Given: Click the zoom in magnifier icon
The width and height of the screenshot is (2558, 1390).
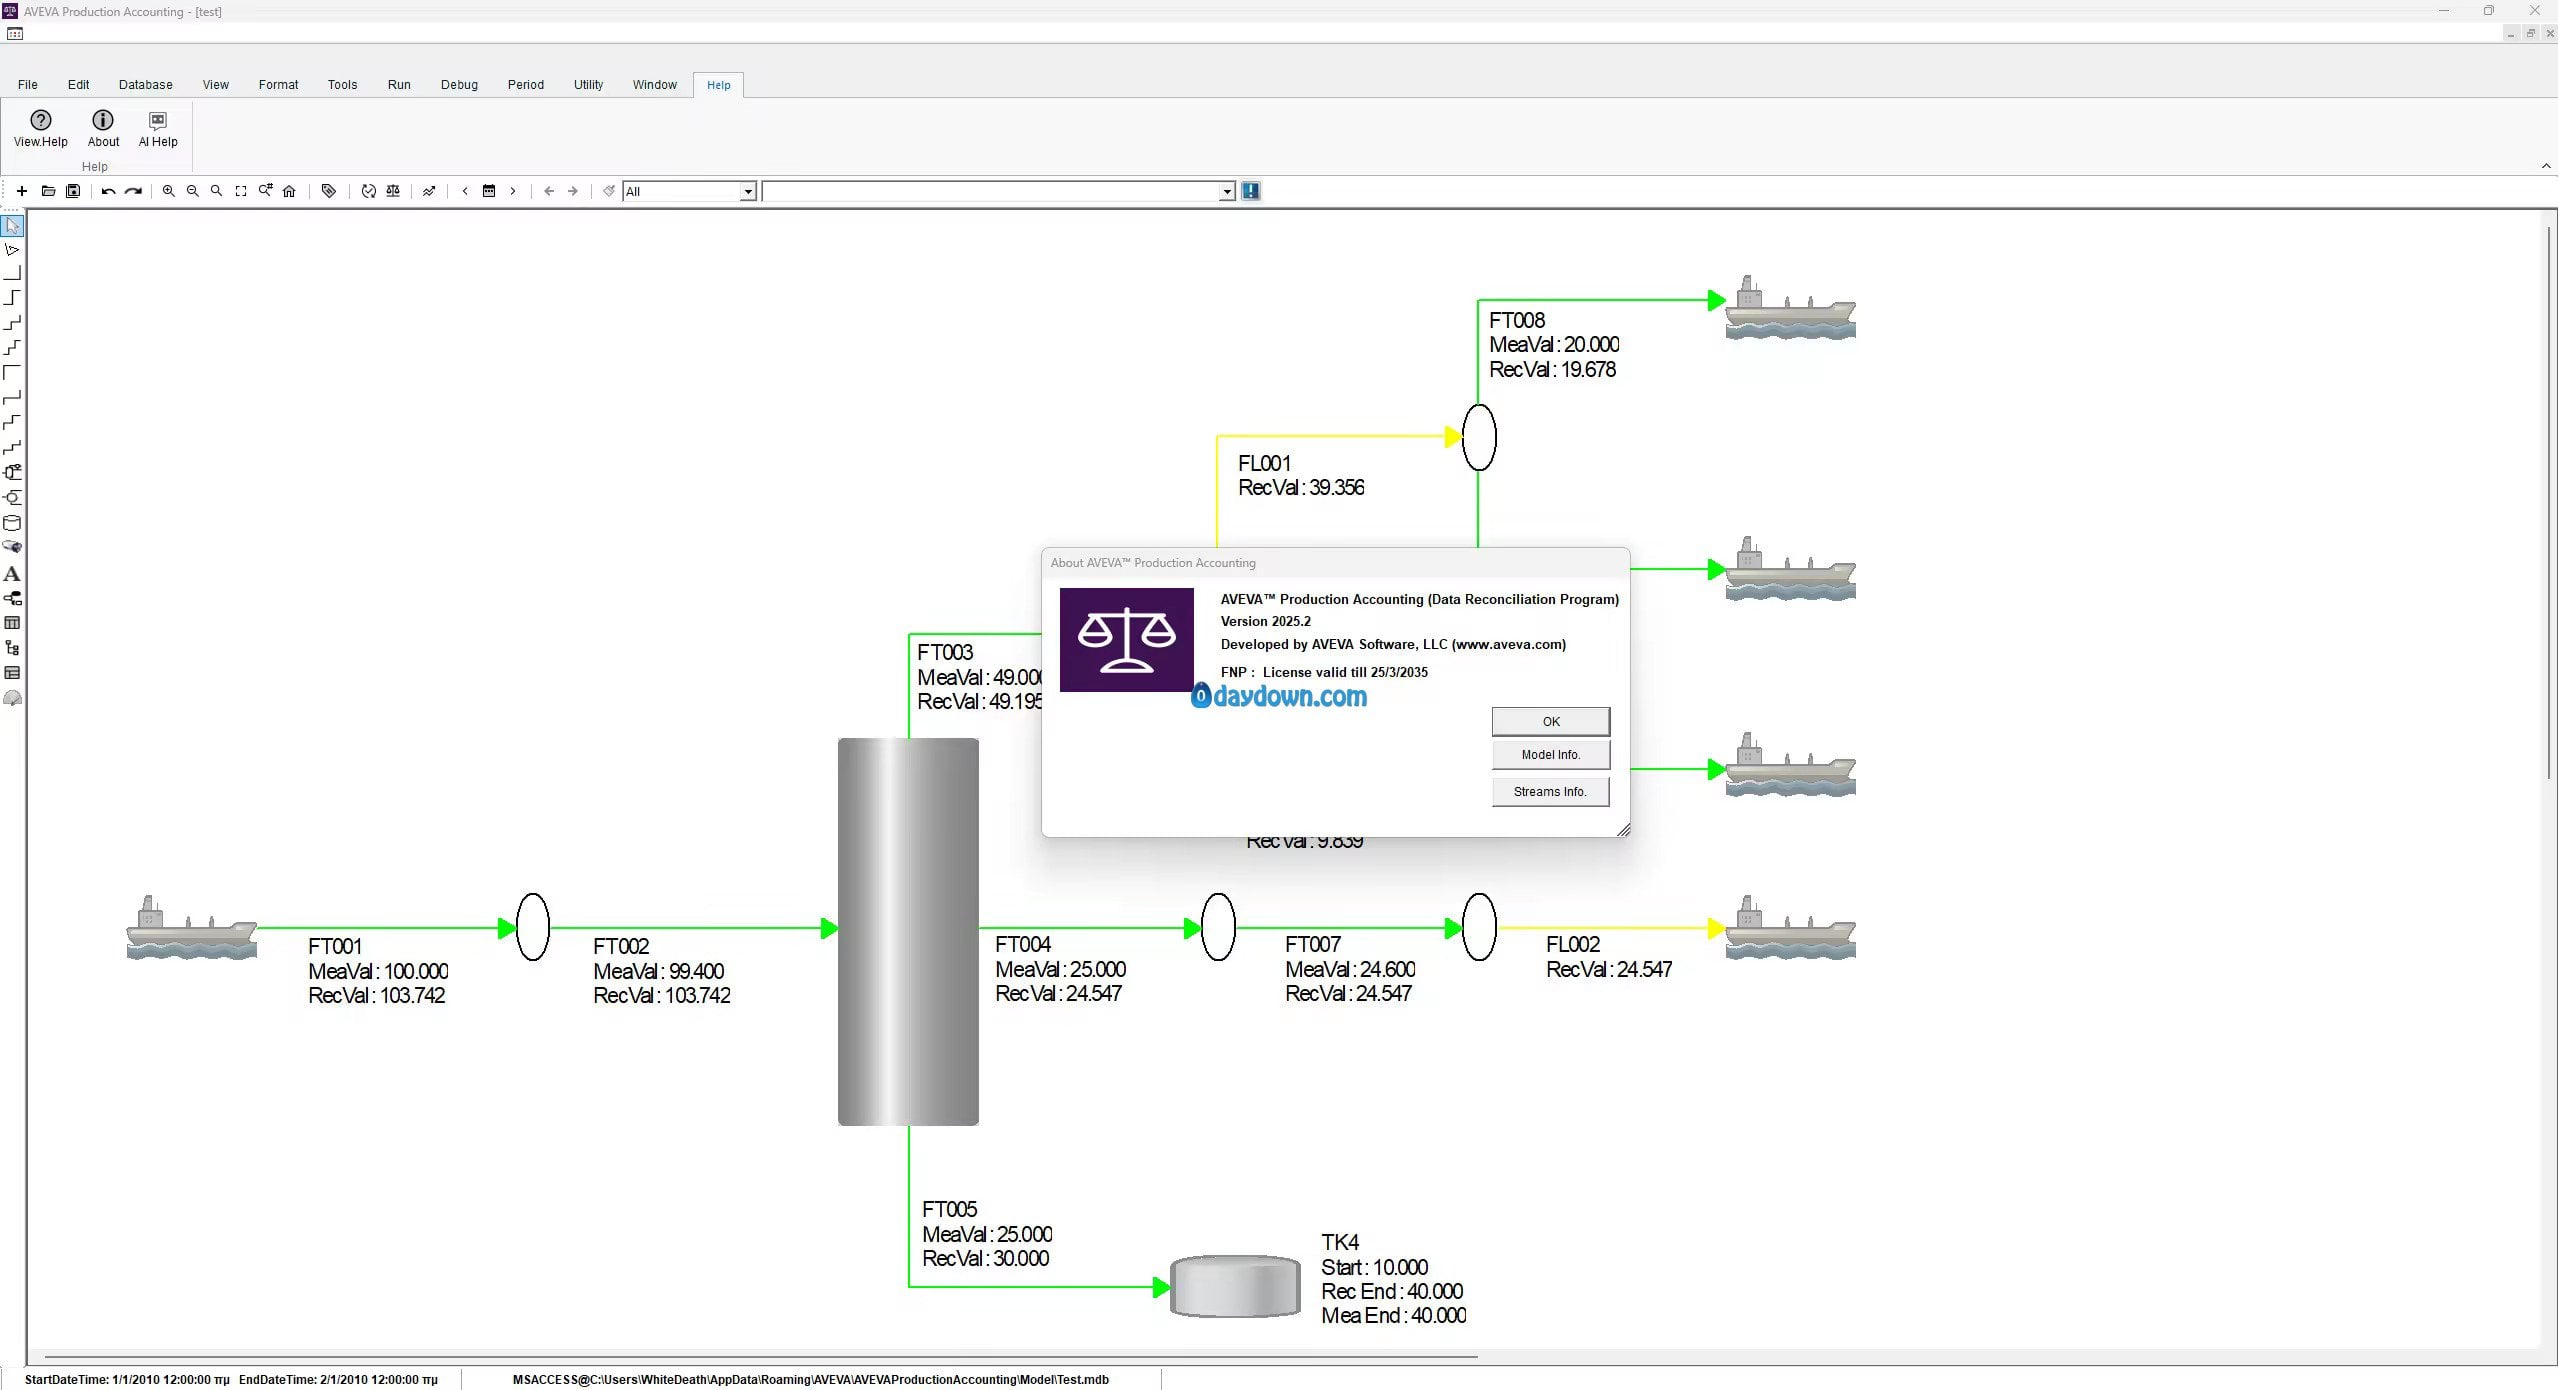Looking at the screenshot, I should click(169, 191).
